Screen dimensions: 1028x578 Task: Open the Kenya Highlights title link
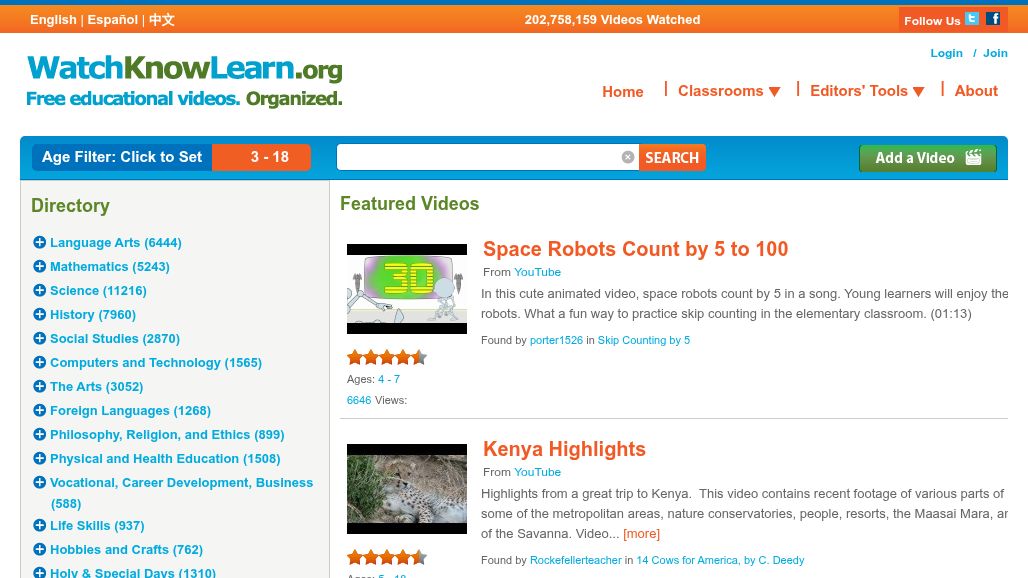coord(564,449)
